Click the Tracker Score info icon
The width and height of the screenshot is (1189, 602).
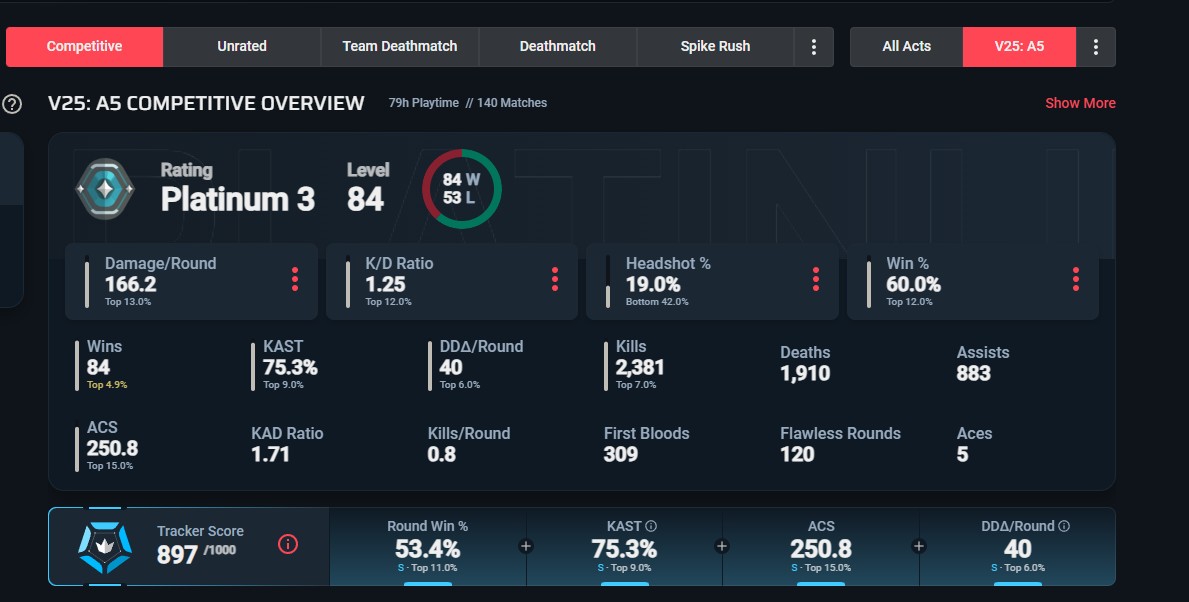click(x=288, y=544)
